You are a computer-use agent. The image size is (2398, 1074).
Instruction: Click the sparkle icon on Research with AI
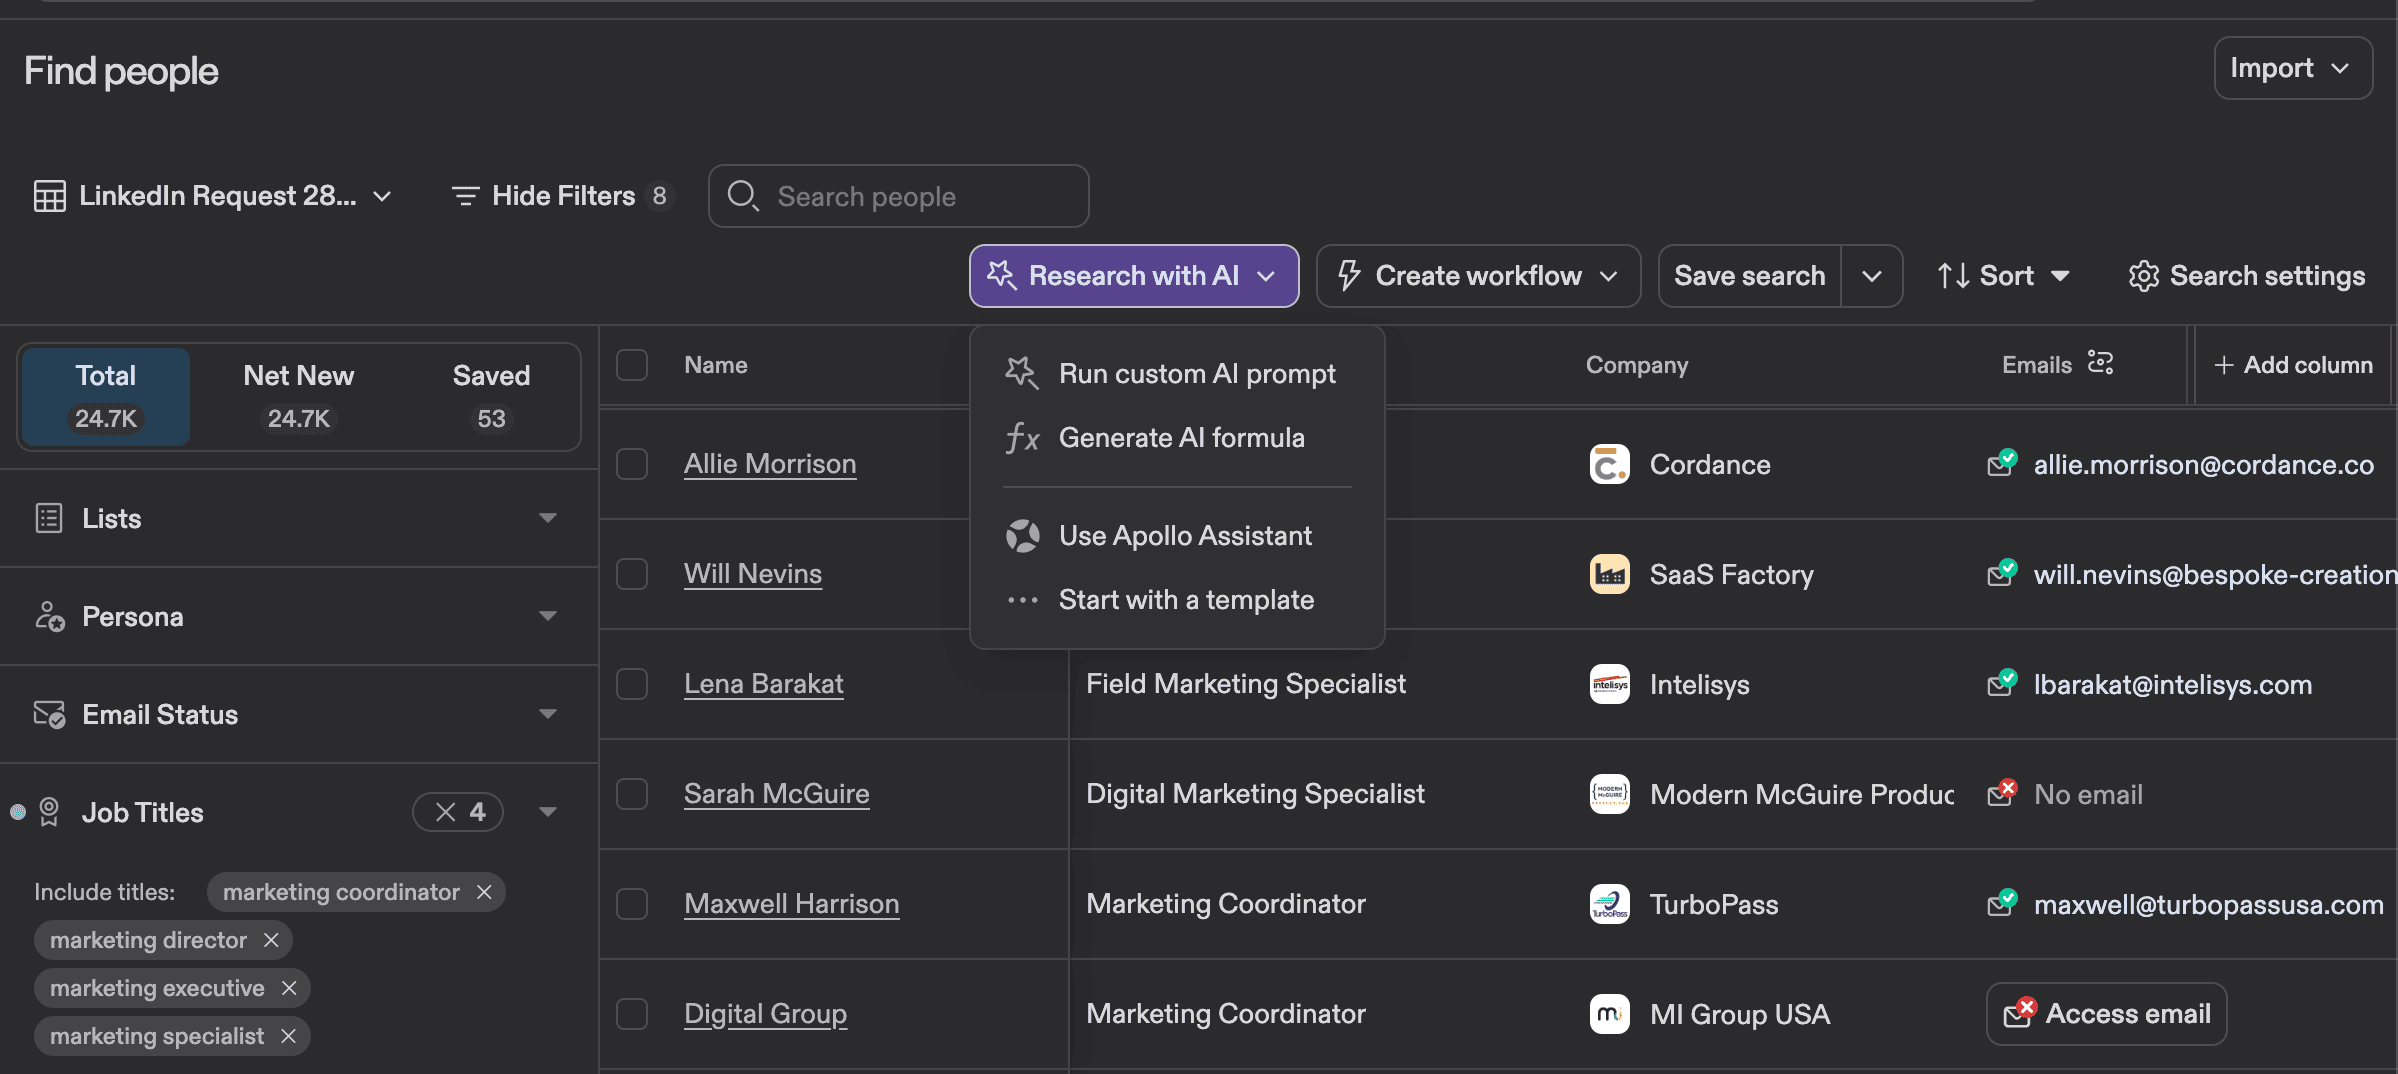pos(1001,275)
